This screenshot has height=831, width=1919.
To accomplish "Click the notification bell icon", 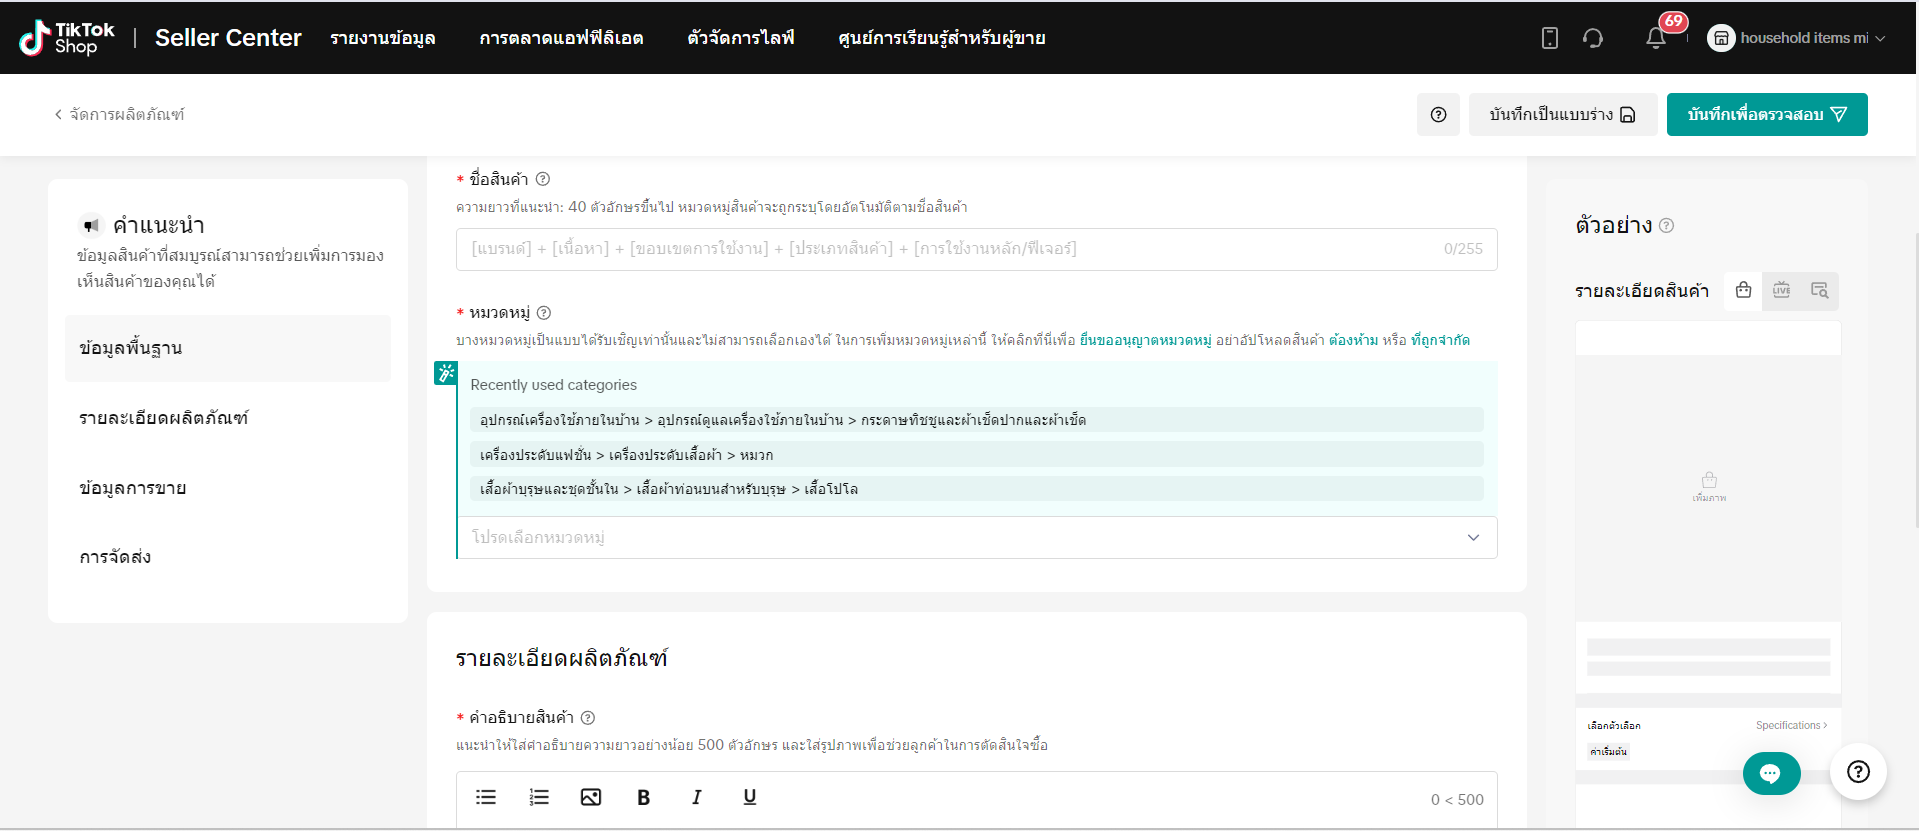I will (1656, 38).
